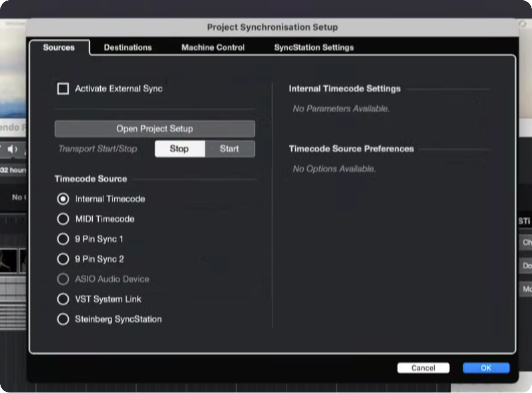The width and height of the screenshot is (532, 393).
Task: Confirm the dialog with OK
Action: [486, 368]
